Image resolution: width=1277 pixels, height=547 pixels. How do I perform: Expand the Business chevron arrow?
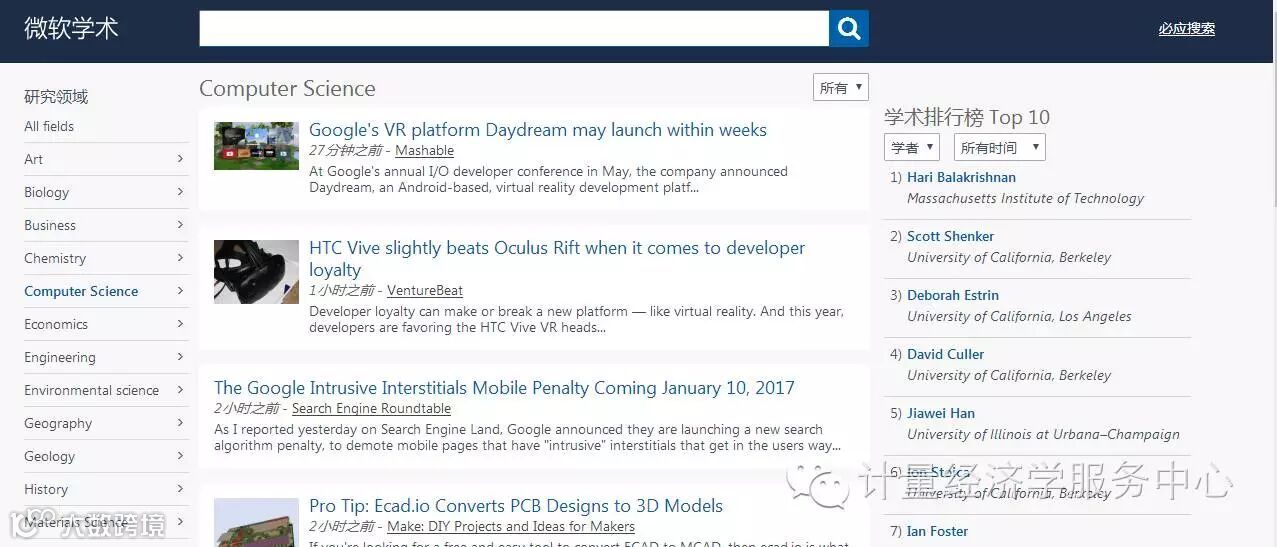pos(180,224)
